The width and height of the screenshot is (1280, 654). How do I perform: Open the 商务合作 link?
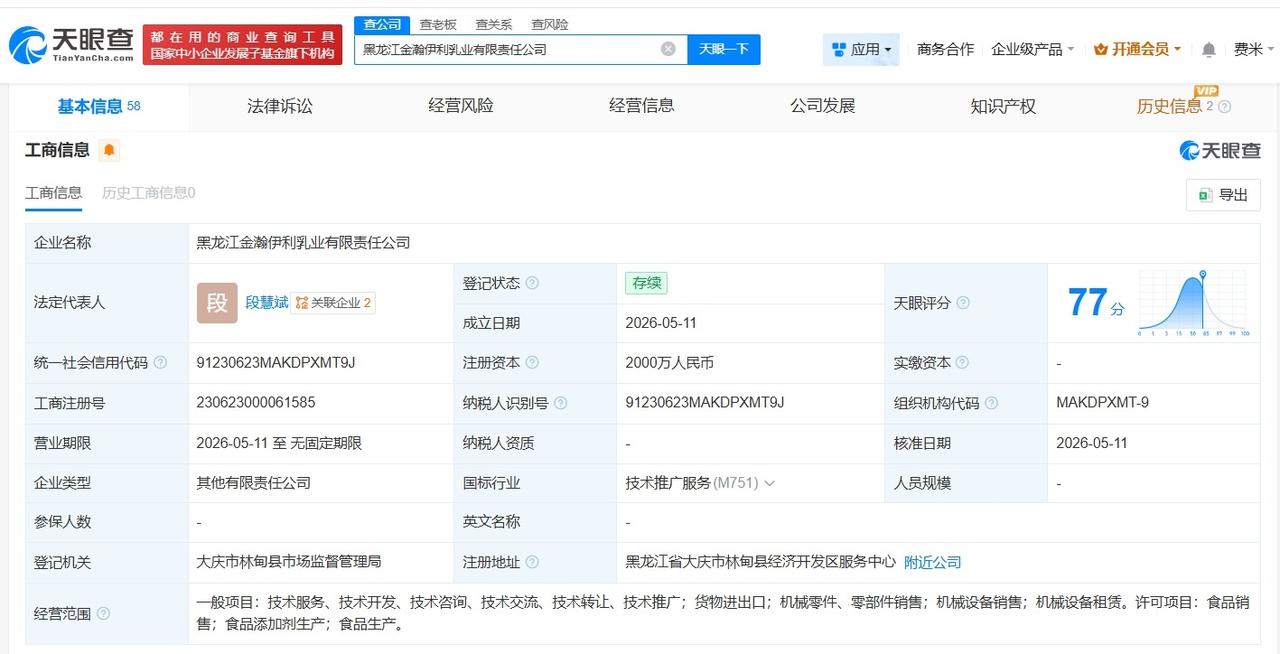(945, 49)
